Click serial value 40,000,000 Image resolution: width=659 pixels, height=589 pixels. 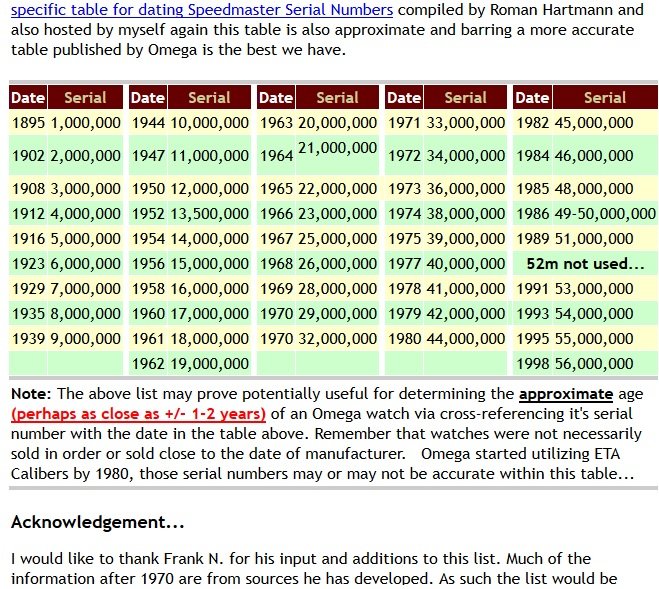[466, 264]
